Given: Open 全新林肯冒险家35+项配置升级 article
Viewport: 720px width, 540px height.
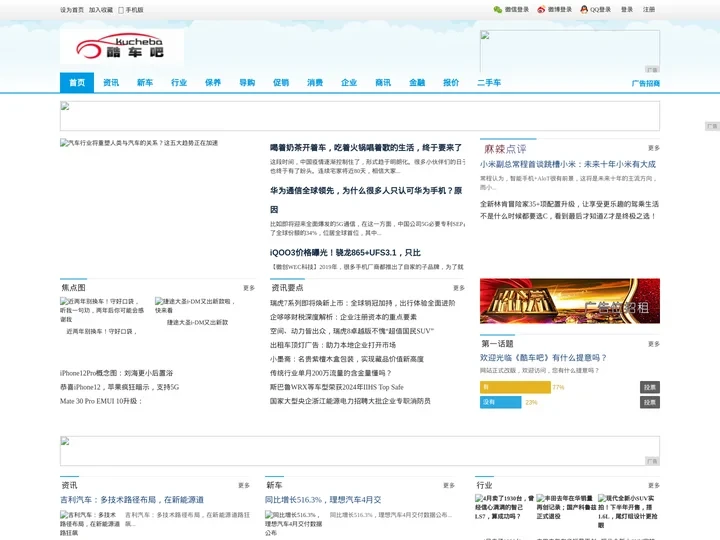Looking at the screenshot, I should (569, 204).
